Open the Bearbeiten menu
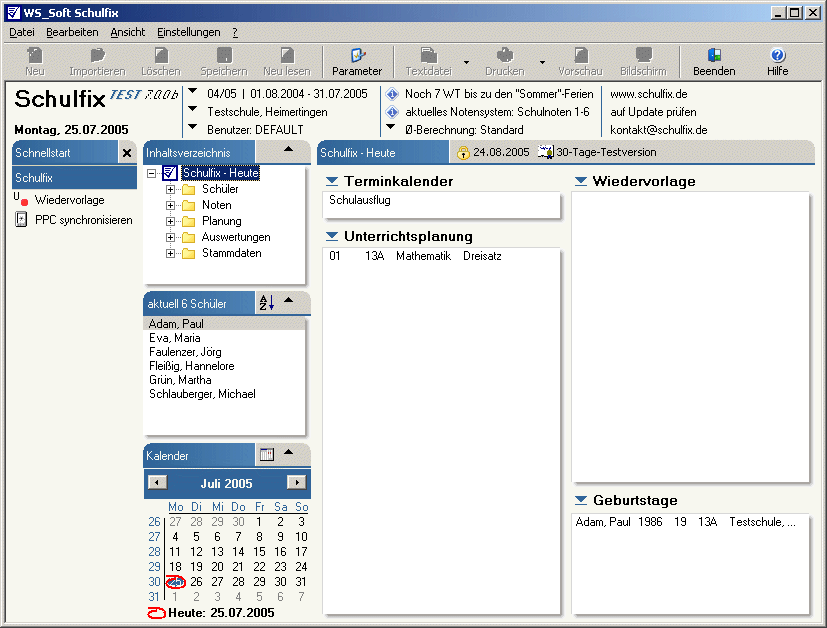 [x=72, y=32]
